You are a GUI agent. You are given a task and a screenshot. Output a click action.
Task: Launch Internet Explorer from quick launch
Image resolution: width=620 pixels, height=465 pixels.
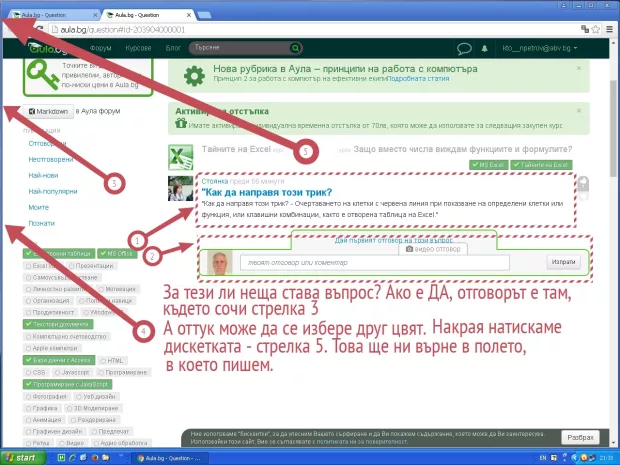click(x=72, y=458)
